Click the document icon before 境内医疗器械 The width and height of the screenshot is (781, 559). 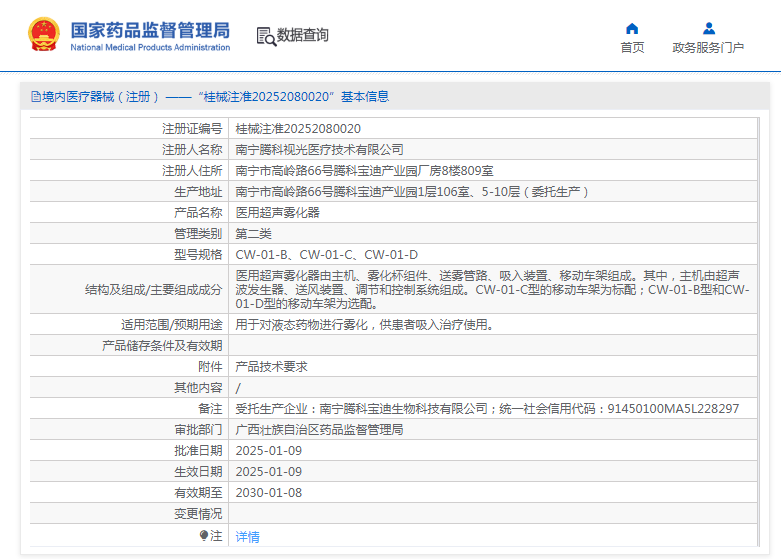click(35, 97)
